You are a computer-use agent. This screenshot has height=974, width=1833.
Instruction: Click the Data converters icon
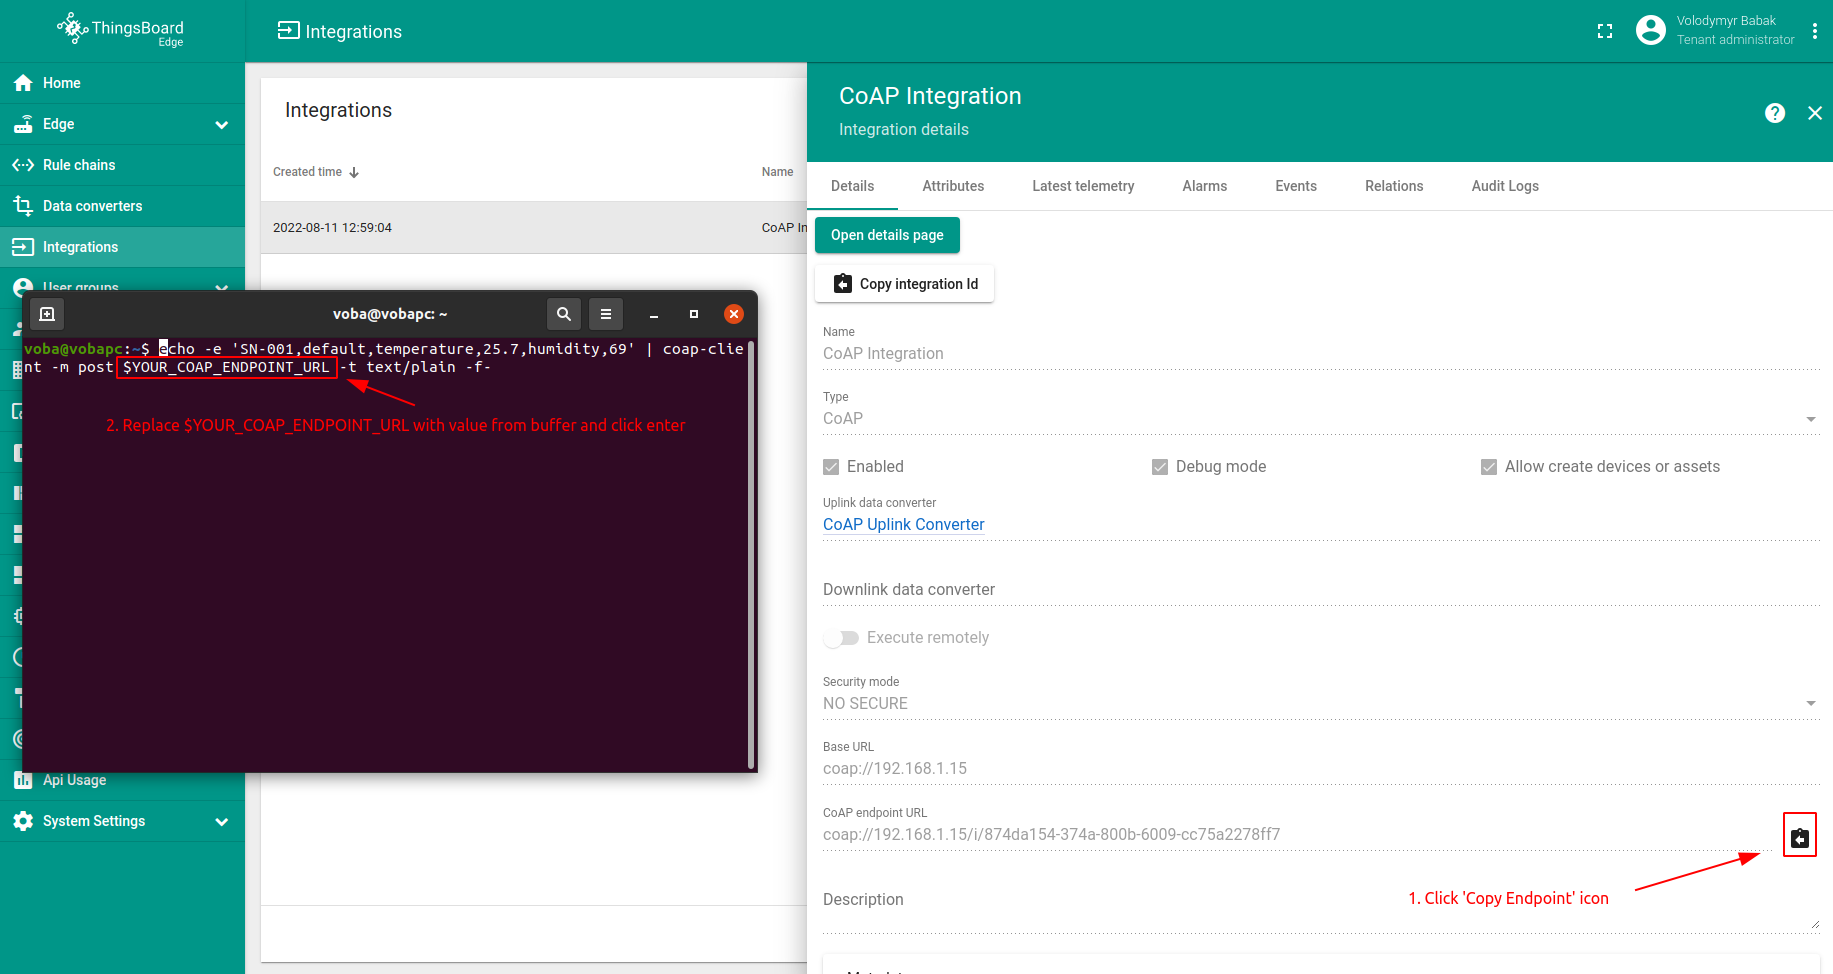pyautogui.click(x=23, y=206)
